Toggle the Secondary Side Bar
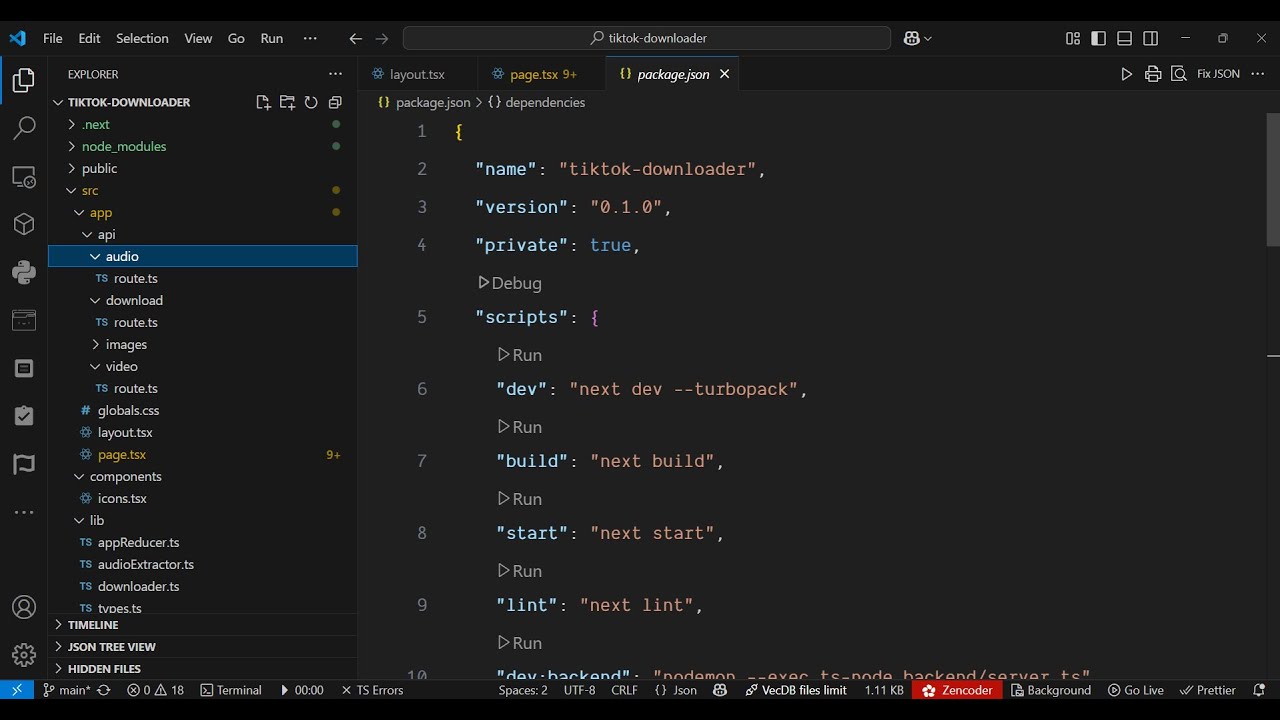 1151,38
